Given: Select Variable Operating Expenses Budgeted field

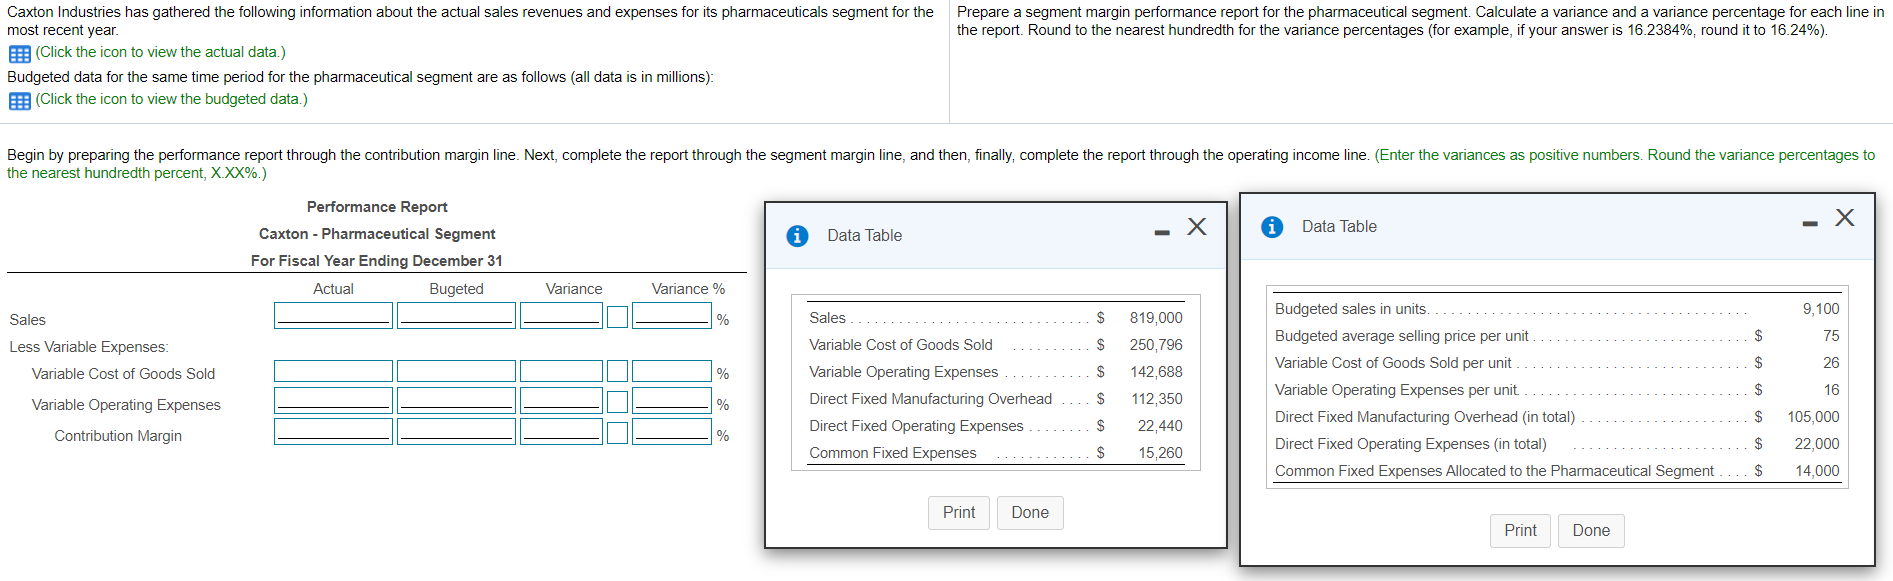Looking at the screenshot, I should pyautogui.click(x=456, y=401).
